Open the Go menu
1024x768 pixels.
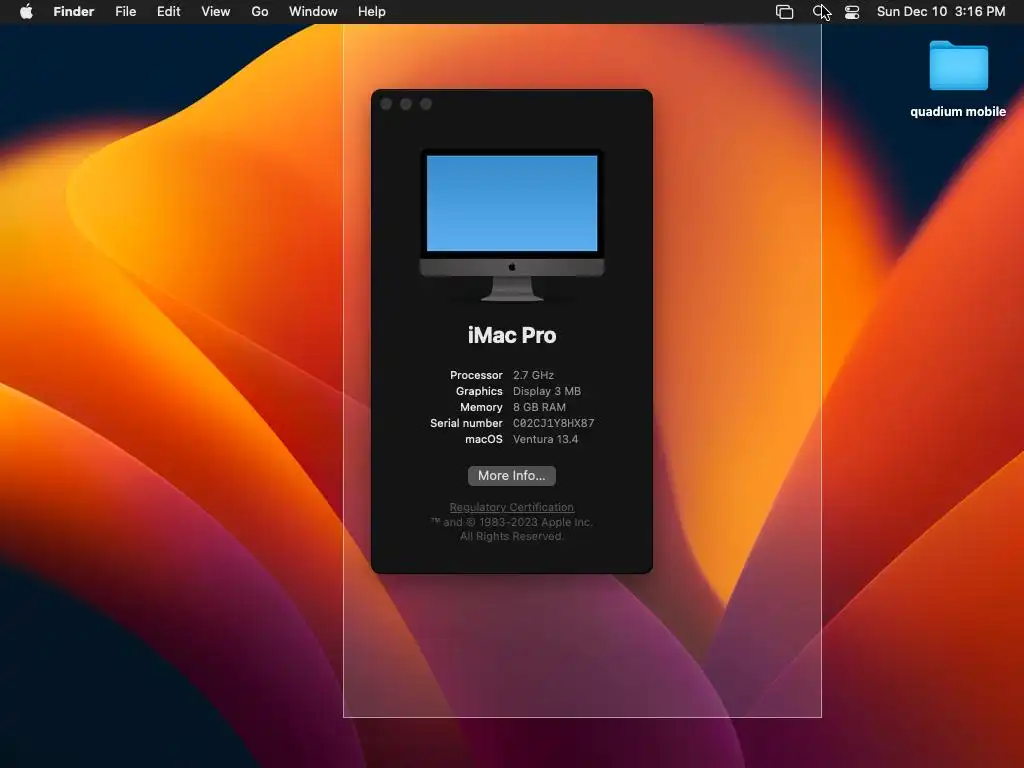[x=260, y=12]
